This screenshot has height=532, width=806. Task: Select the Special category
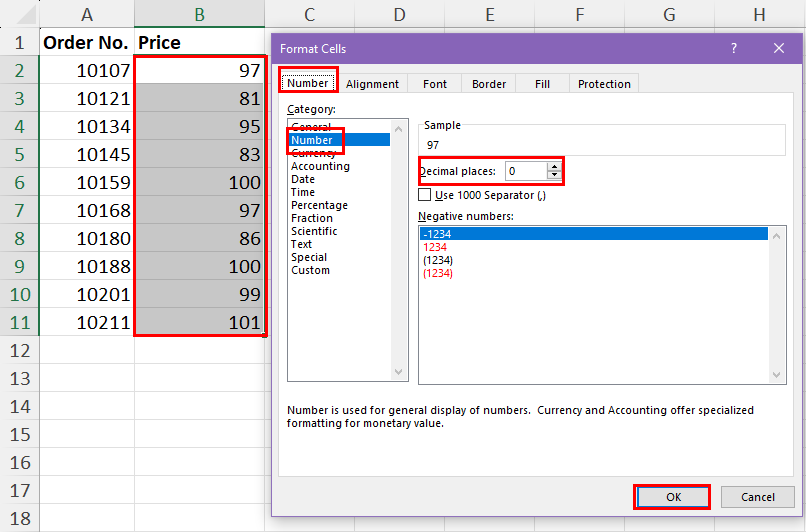click(339, 257)
